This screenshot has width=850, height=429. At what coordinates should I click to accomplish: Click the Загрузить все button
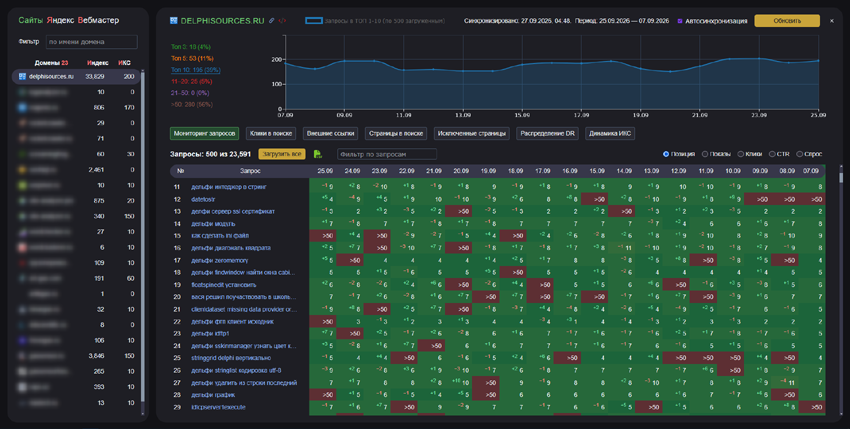(282, 154)
